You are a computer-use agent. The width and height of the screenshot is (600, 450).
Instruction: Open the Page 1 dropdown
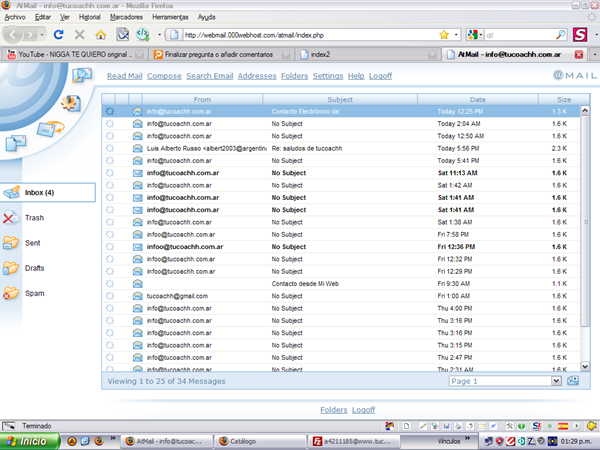pos(505,381)
